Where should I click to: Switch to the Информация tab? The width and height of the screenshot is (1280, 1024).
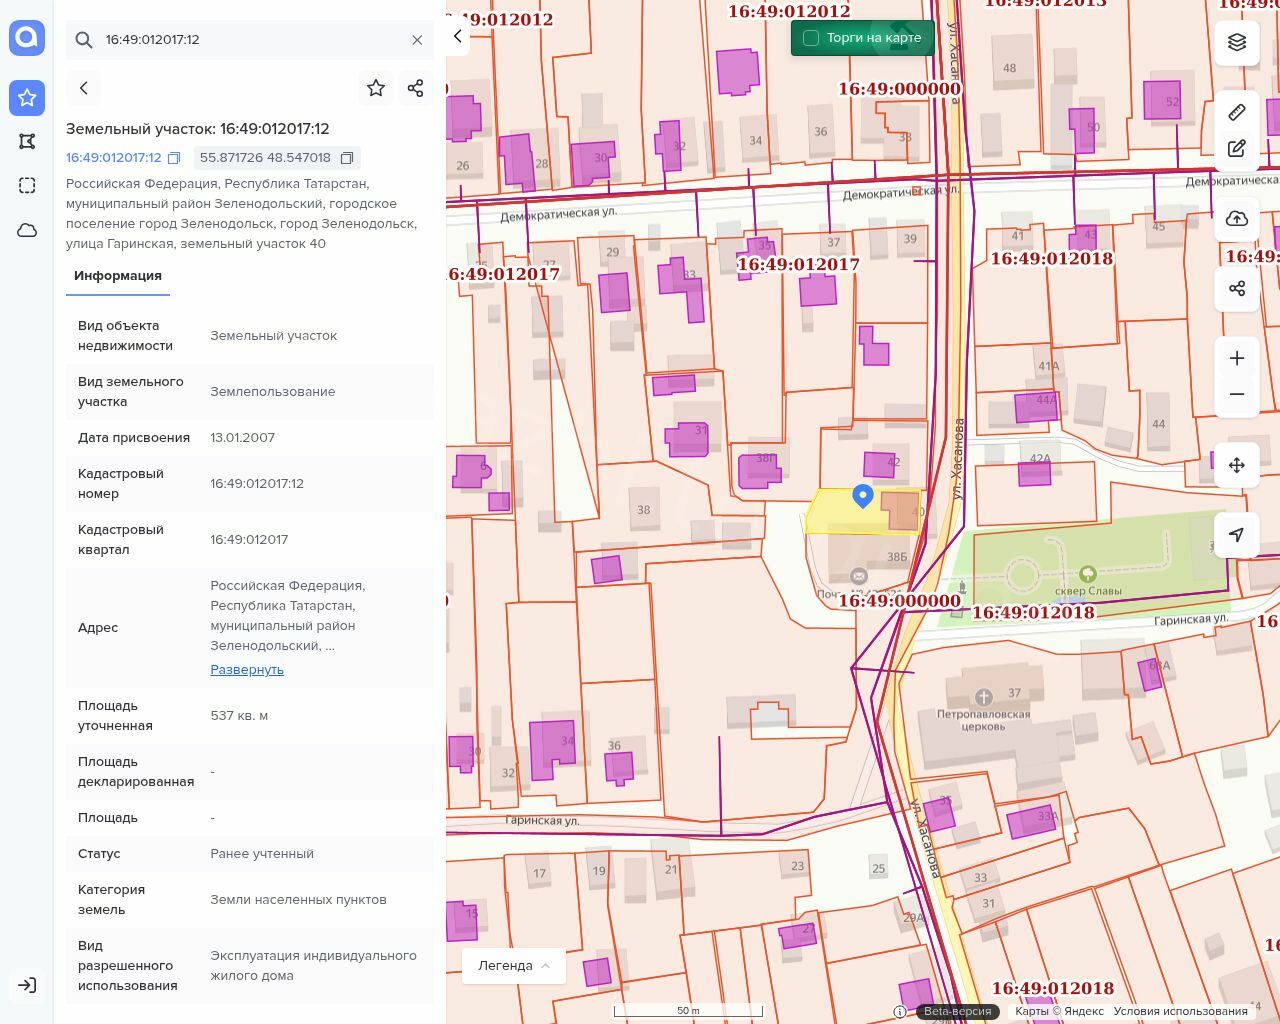point(118,276)
